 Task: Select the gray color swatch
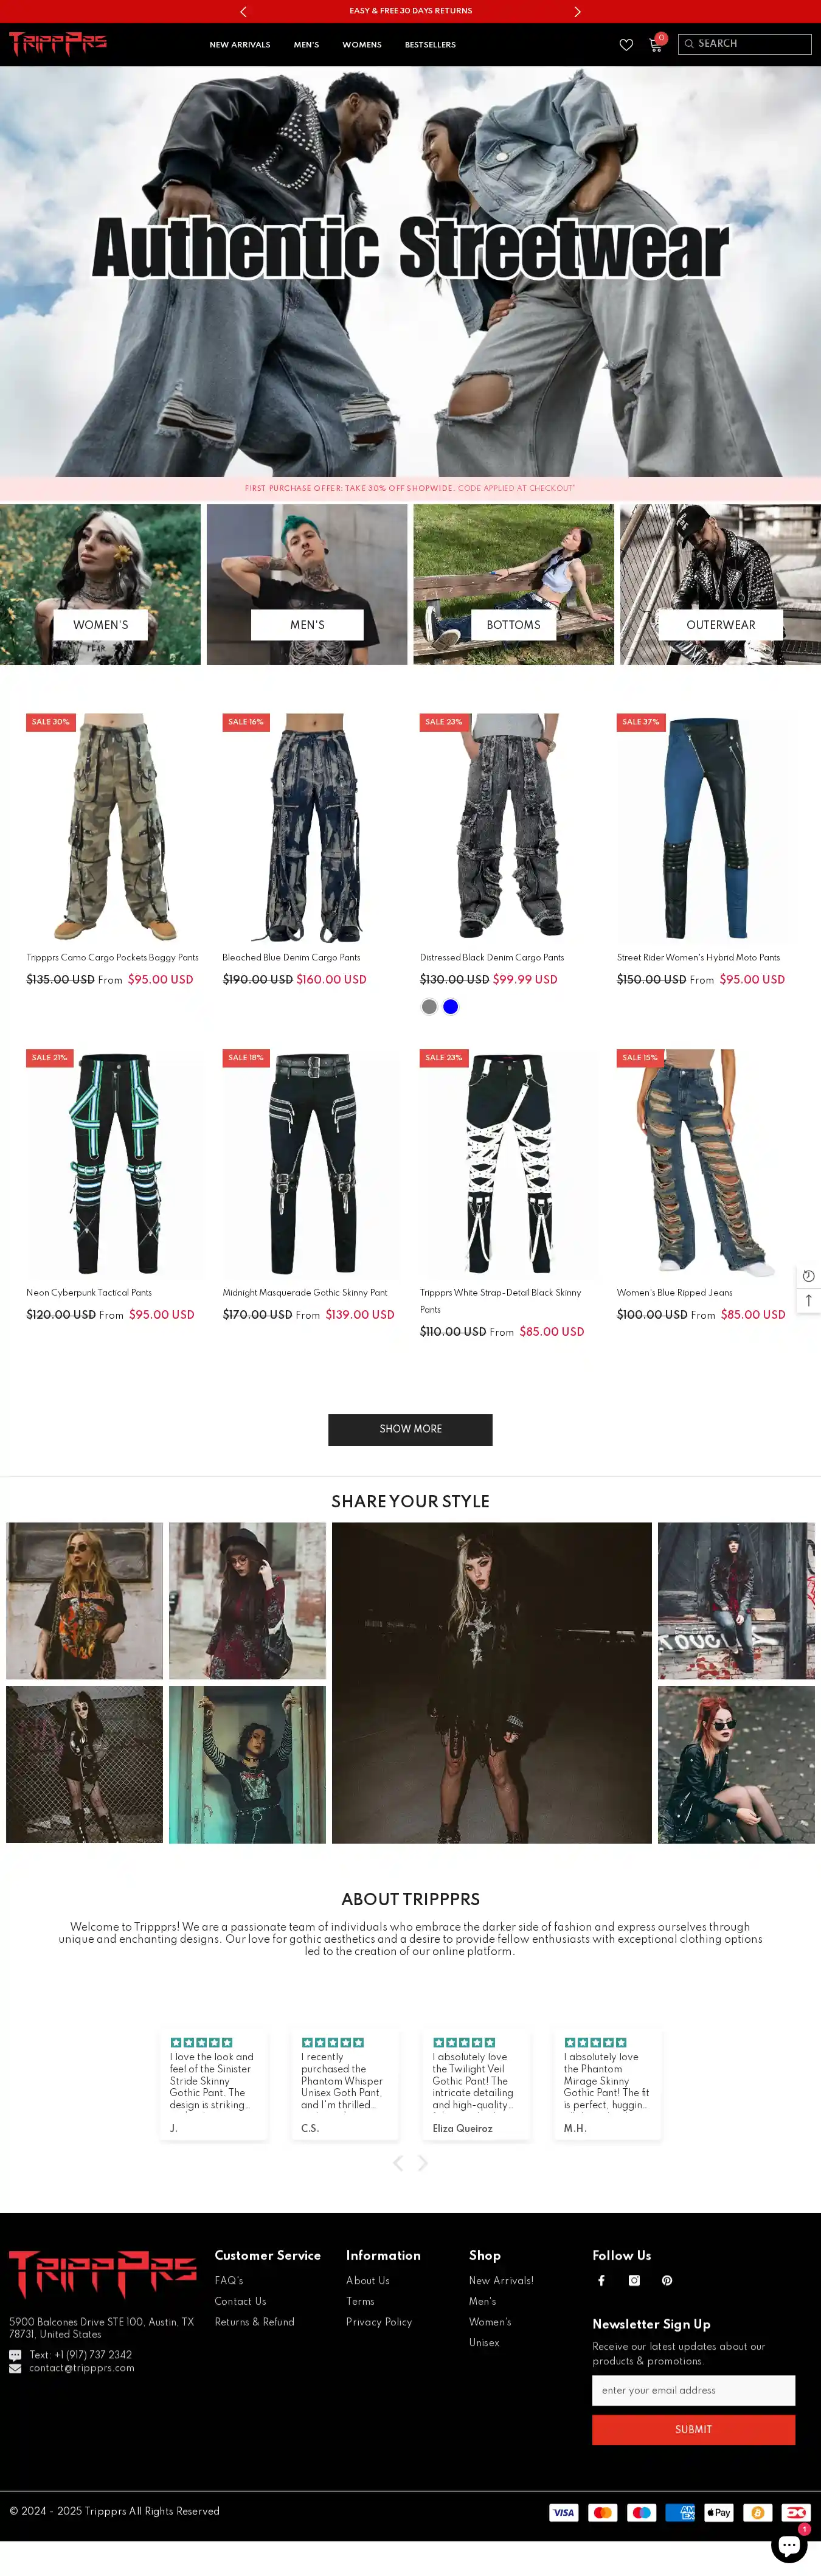429,1007
